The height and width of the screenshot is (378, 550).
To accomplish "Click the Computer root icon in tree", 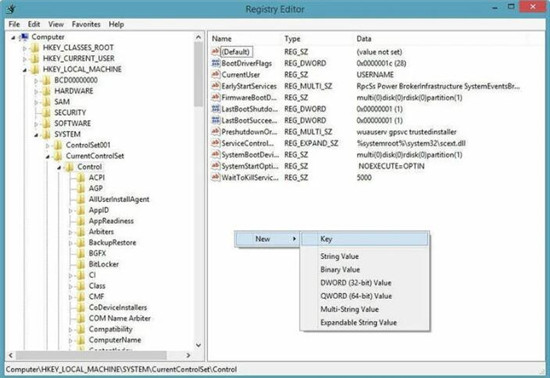I will pyautogui.click(x=24, y=37).
